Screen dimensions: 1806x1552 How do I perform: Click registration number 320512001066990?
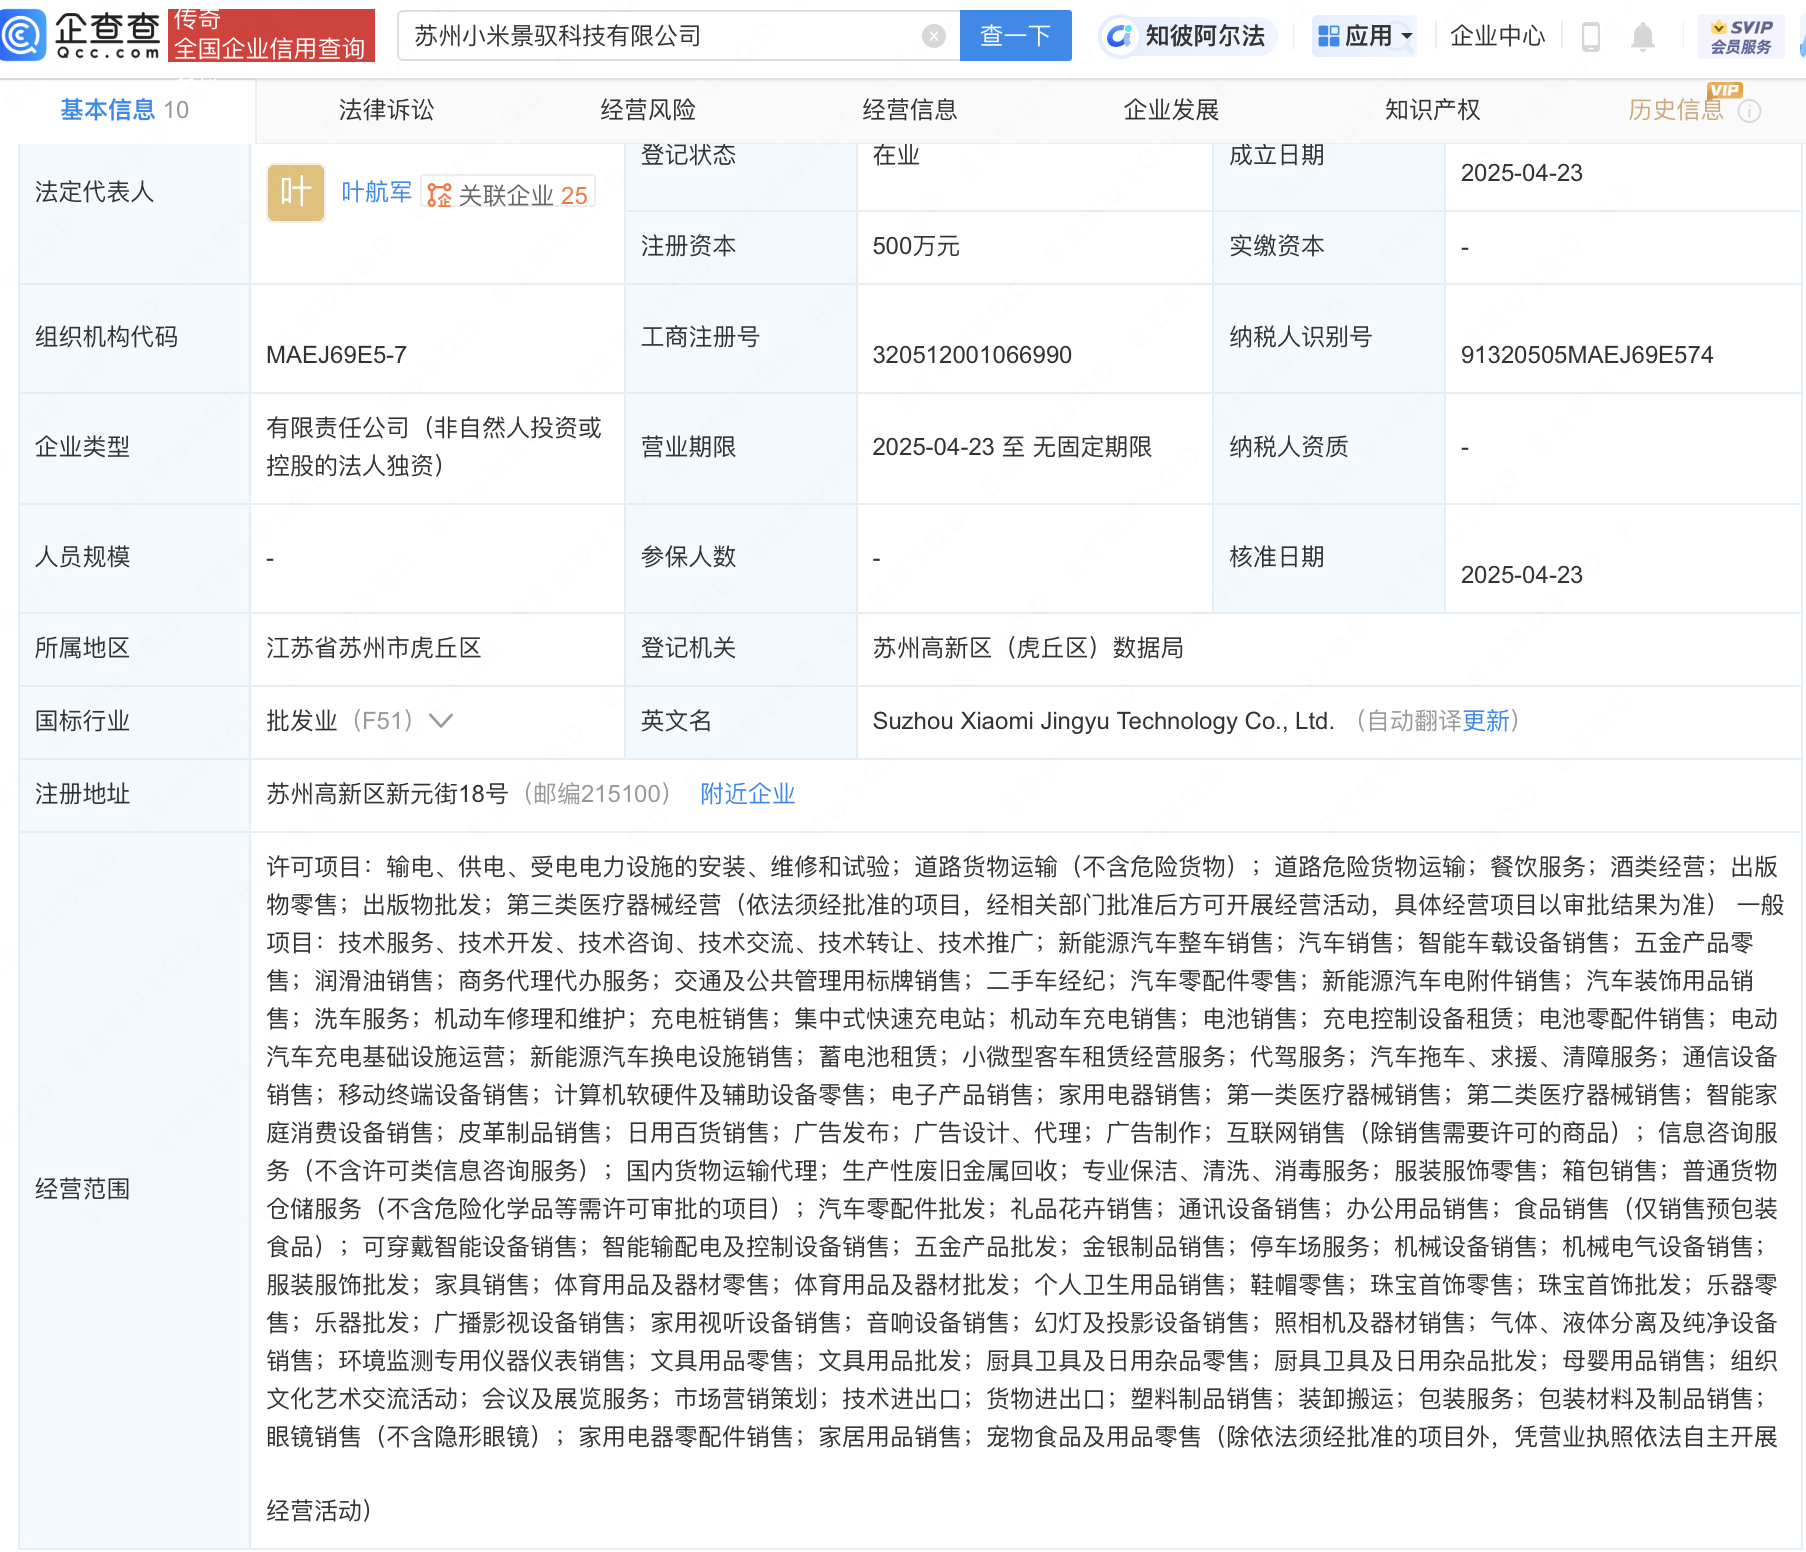(972, 355)
